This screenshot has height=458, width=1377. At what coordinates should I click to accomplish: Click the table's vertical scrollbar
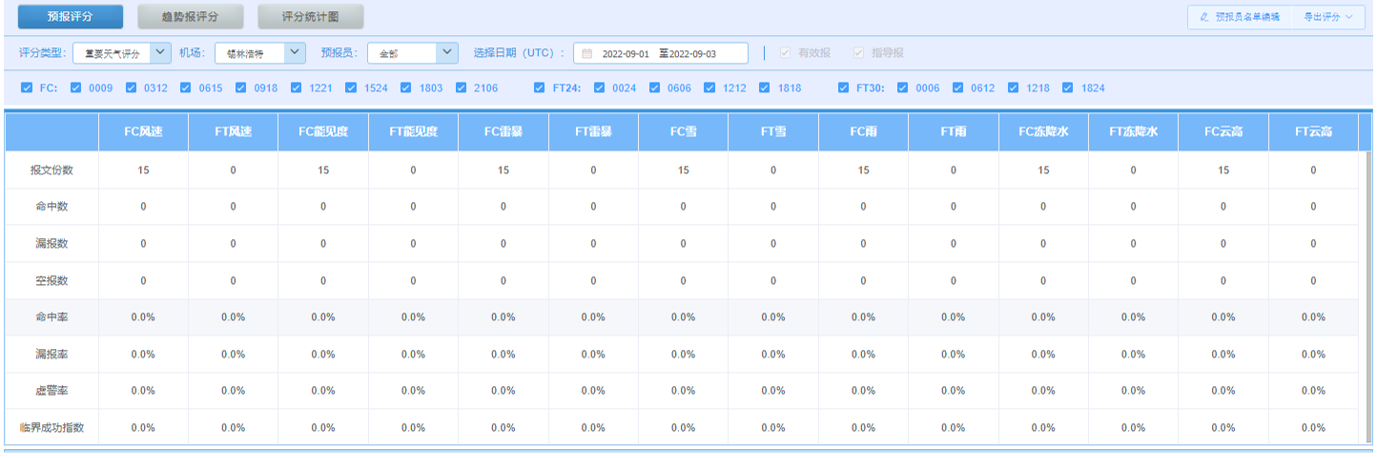[1367, 296]
